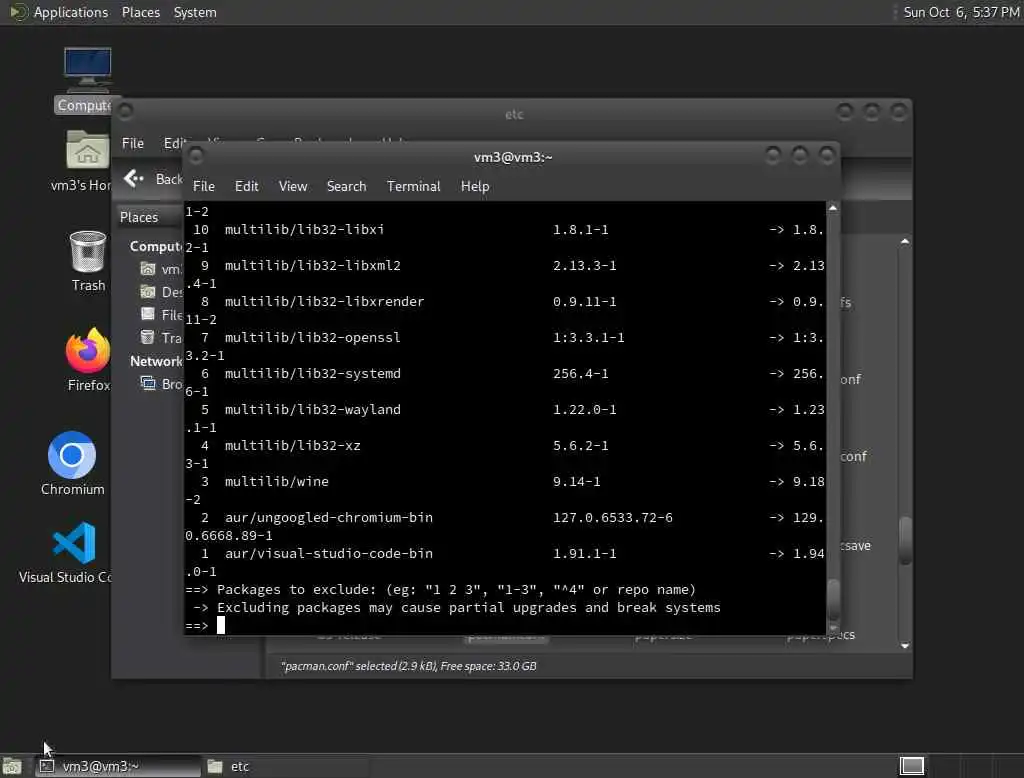The image size is (1024, 778).
Task: Open the File menu of etc window
Action: tap(133, 143)
